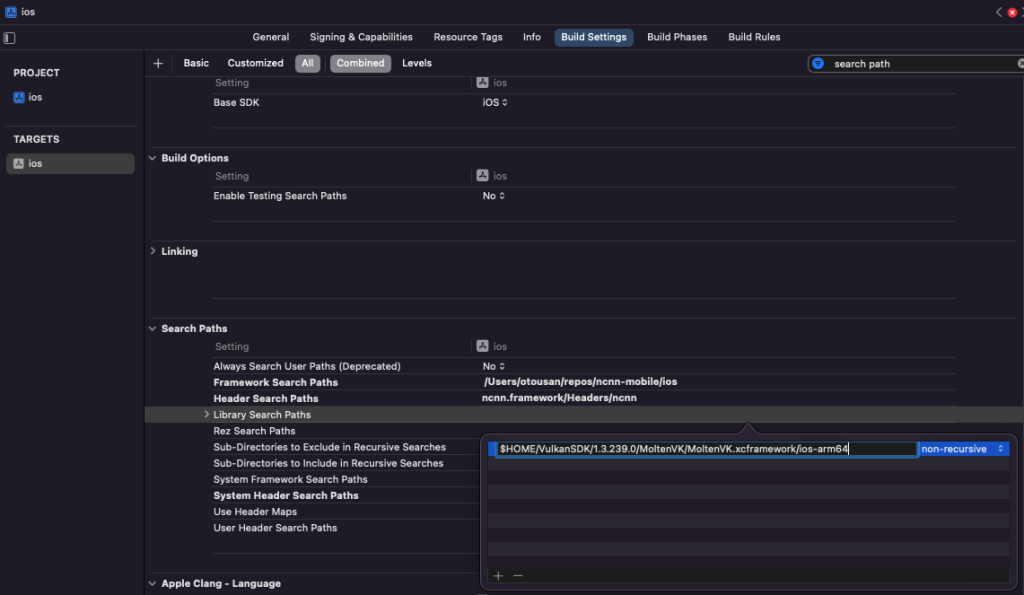Click the add build setting plus icon
This screenshot has width=1024, height=595.
(158, 63)
